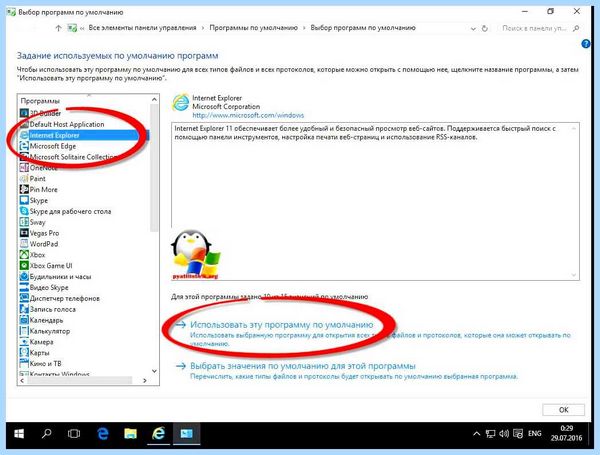Open the taskbar clock and date
Screen dimensions: 600x455
coord(566,433)
